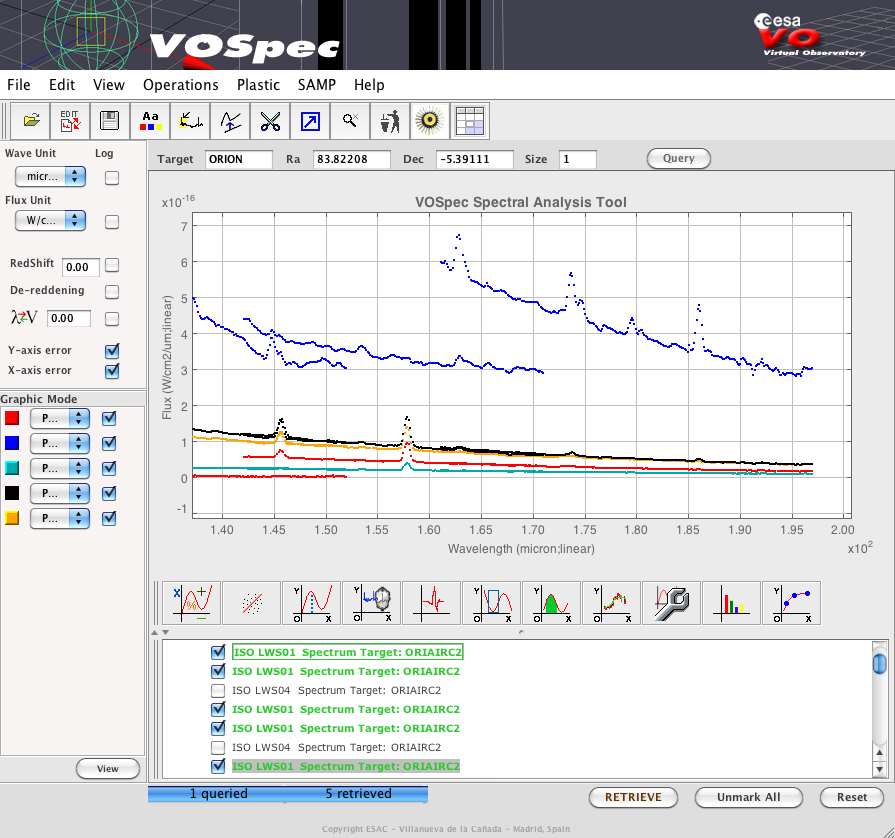Disable Y-axis error display

click(x=112, y=350)
